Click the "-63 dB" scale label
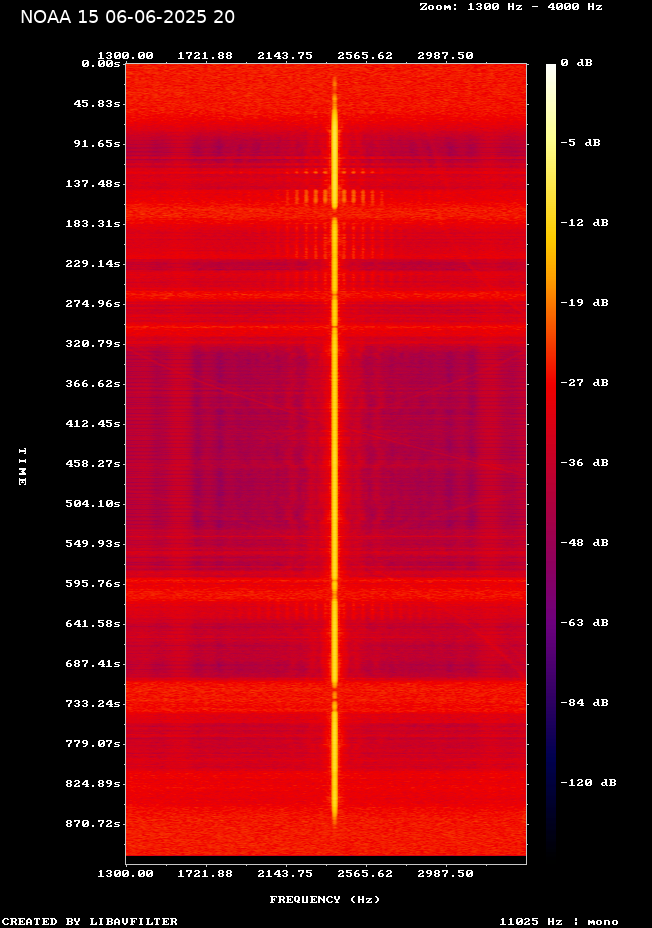652x928 pixels. [x=585, y=623]
